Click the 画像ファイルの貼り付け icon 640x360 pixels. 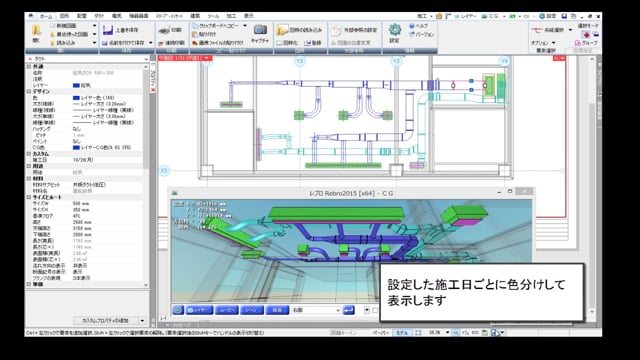[195, 43]
